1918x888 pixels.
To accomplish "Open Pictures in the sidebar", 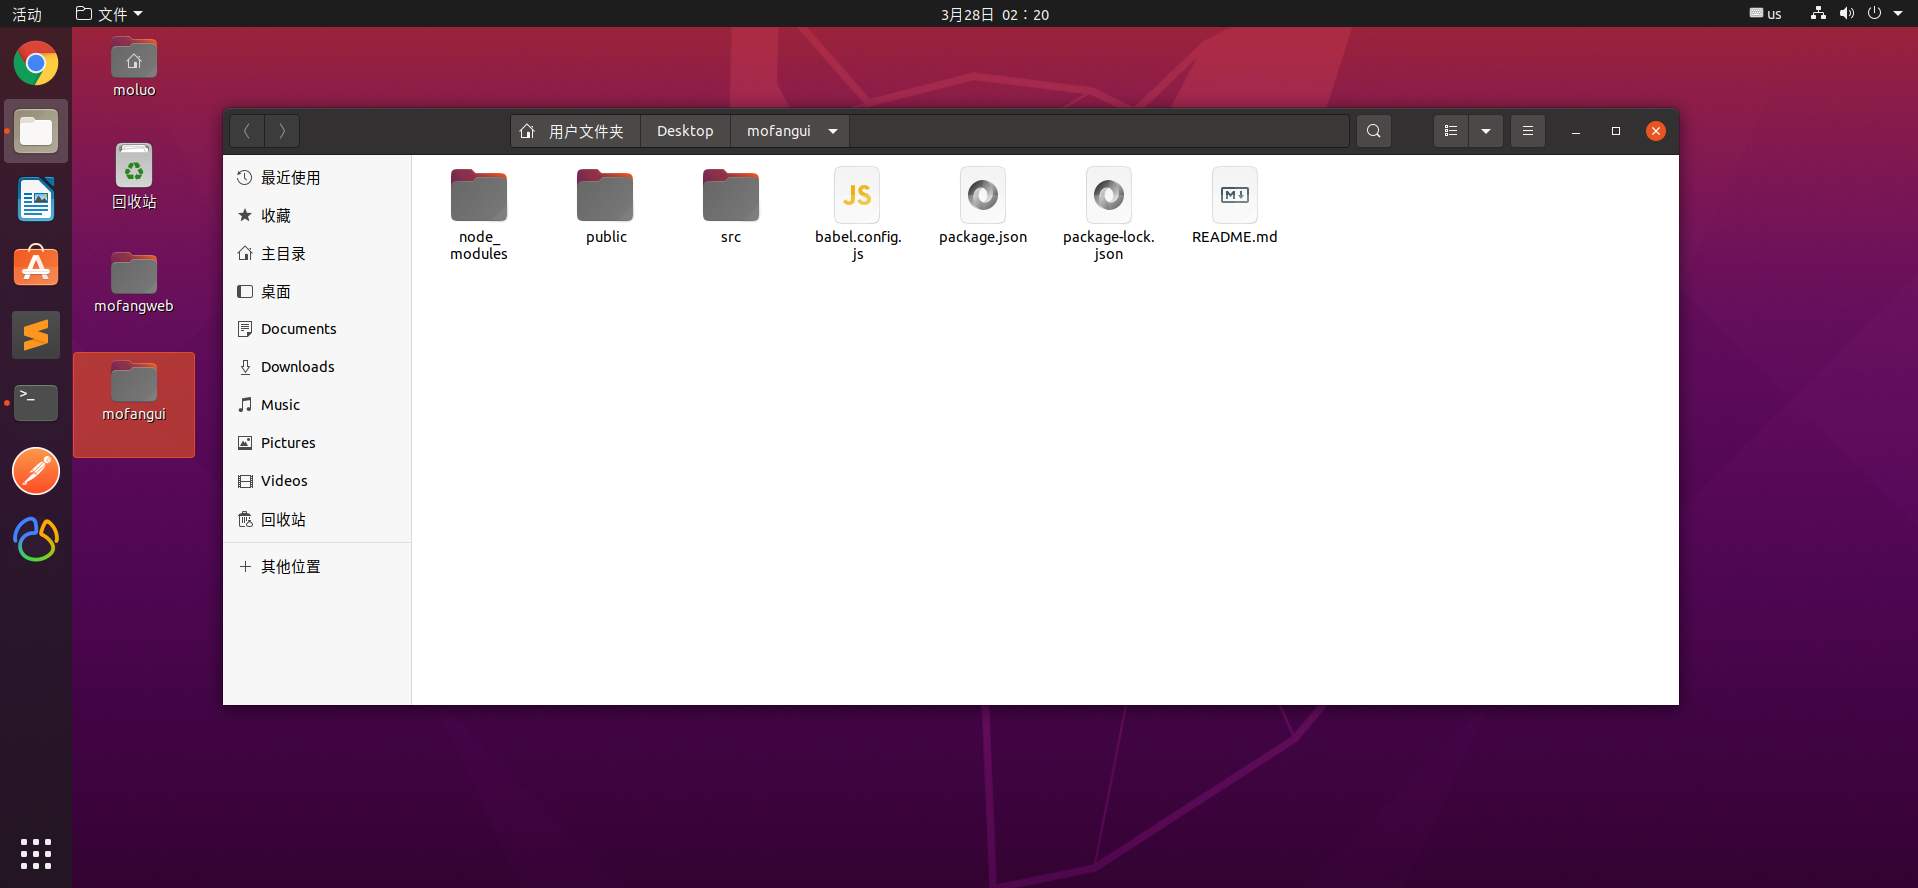I will [317, 443].
